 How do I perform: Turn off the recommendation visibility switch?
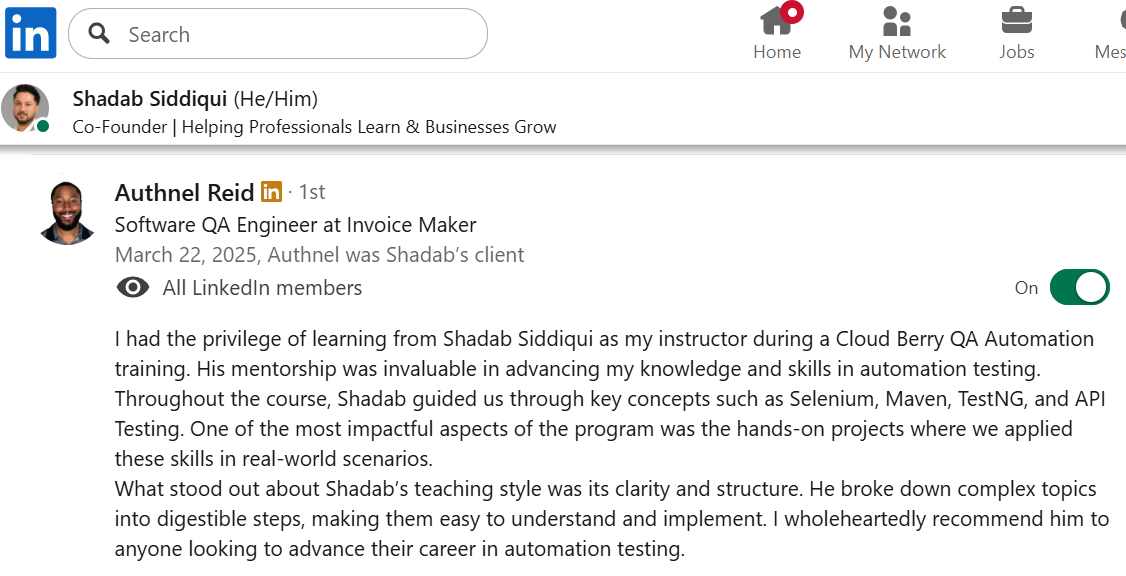click(x=1079, y=287)
